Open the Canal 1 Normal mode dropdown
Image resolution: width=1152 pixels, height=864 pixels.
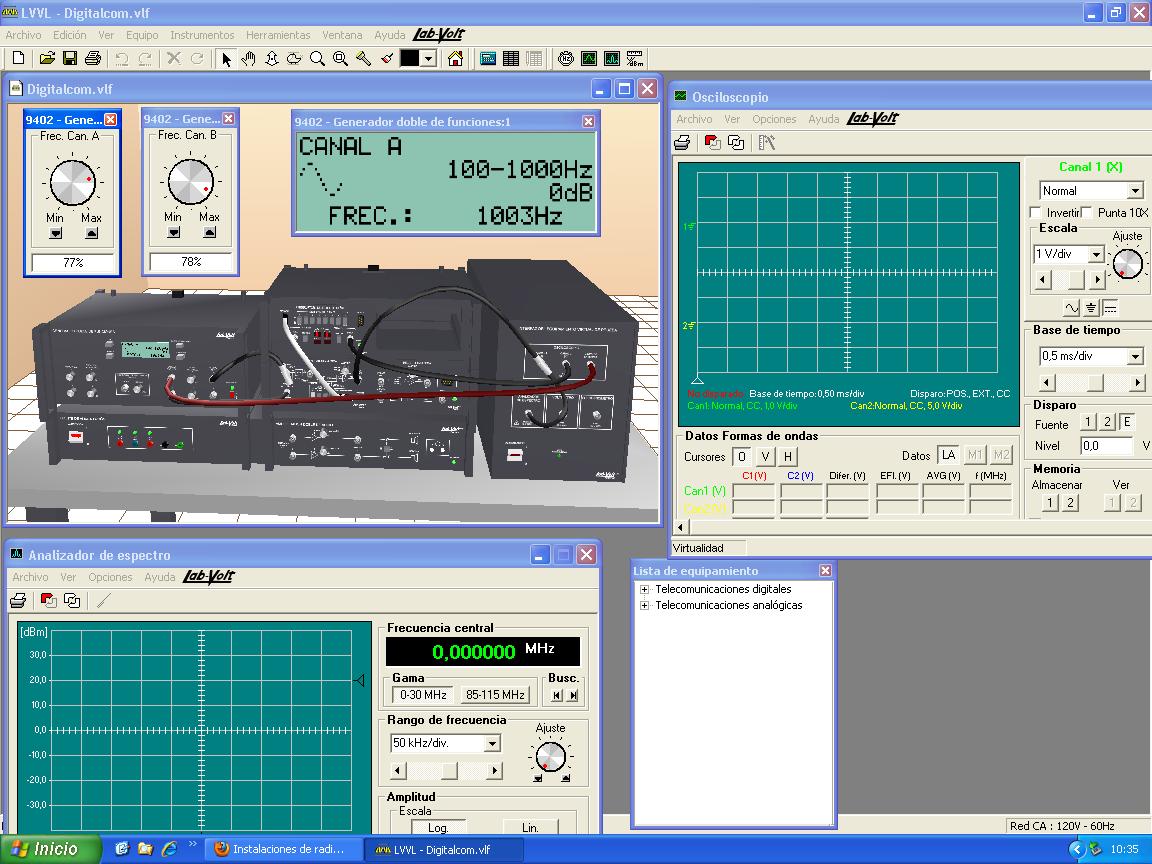point(1135,191)
